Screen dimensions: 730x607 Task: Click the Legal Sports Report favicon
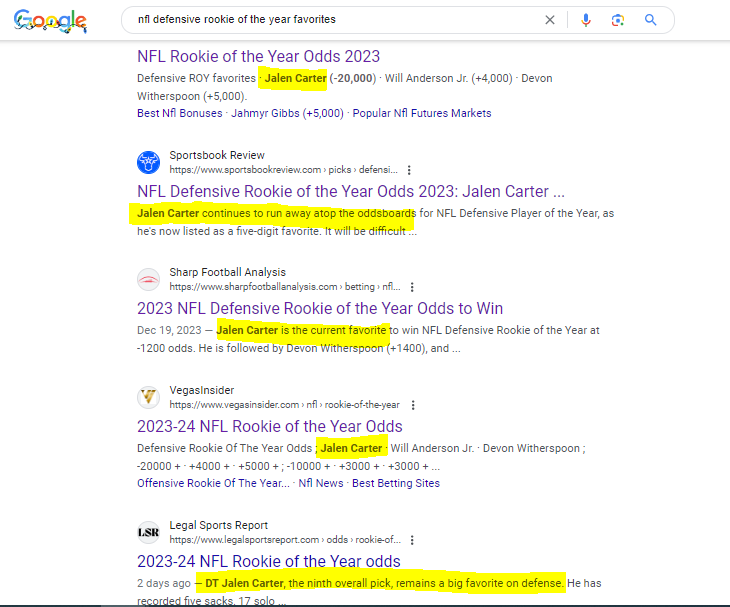pyautogui.click(x=148, y=532)
